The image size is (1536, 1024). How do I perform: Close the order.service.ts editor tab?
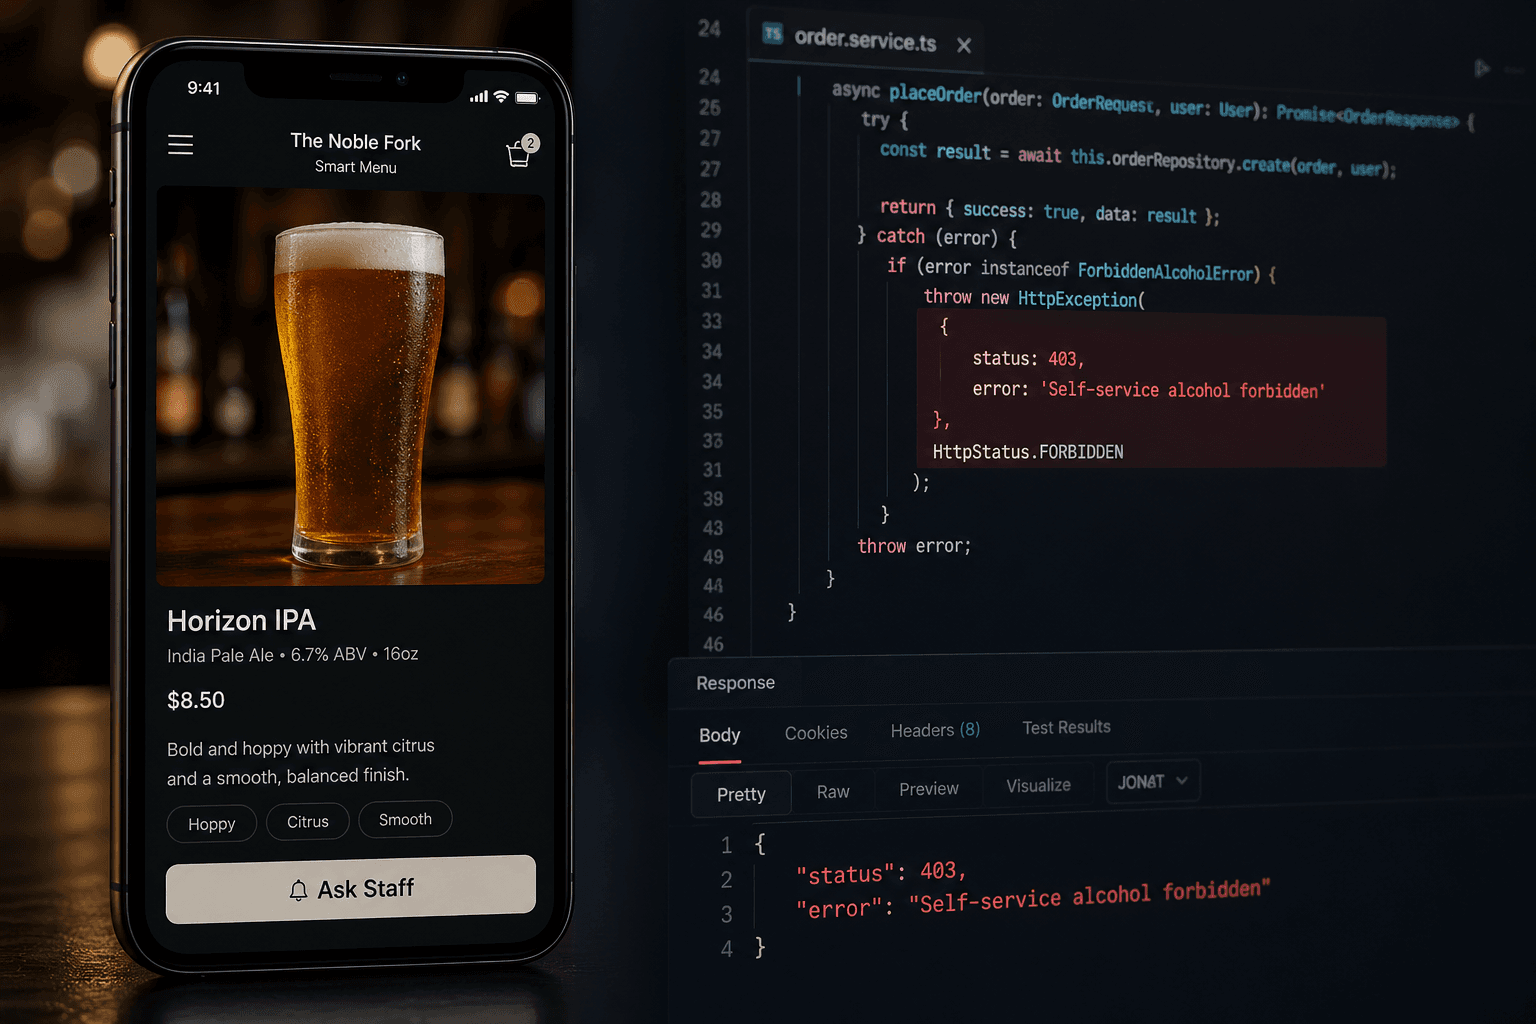coord(963,45)
